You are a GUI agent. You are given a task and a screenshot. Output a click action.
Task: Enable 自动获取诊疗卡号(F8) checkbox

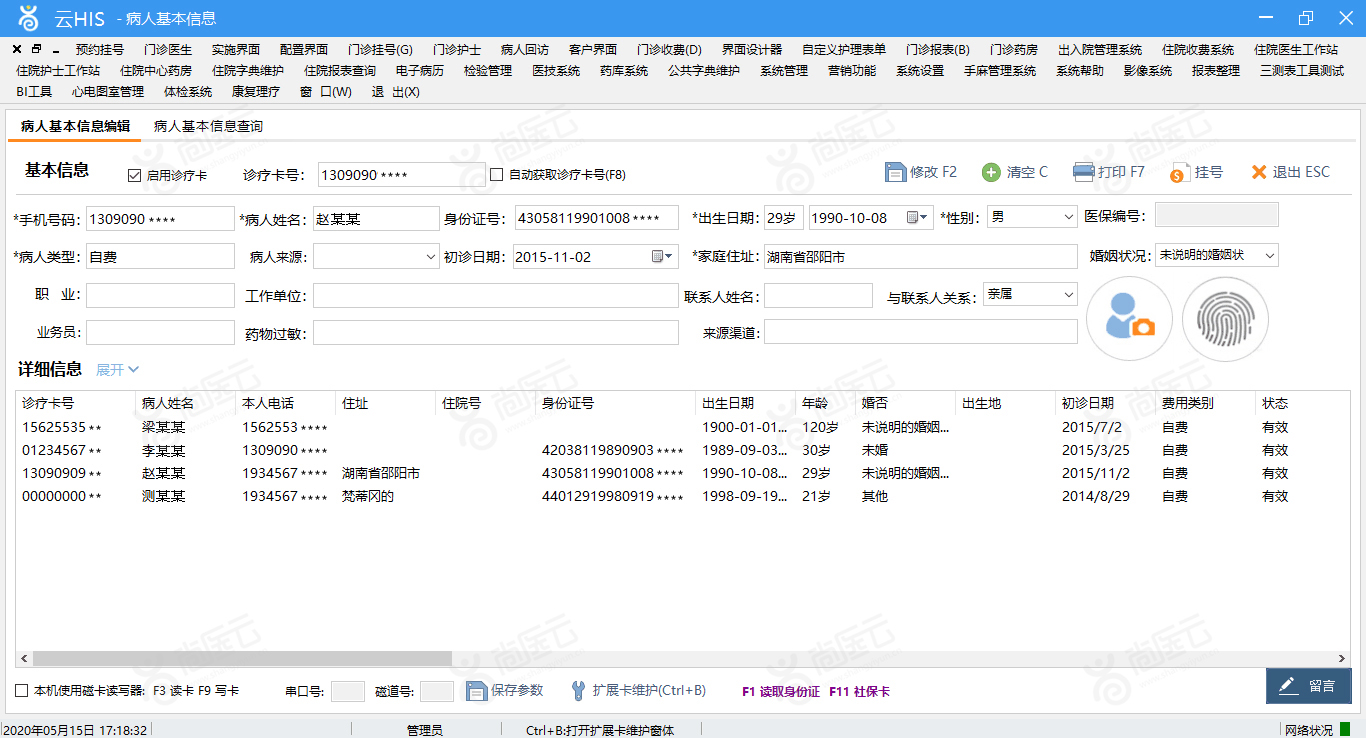point(497,175)
